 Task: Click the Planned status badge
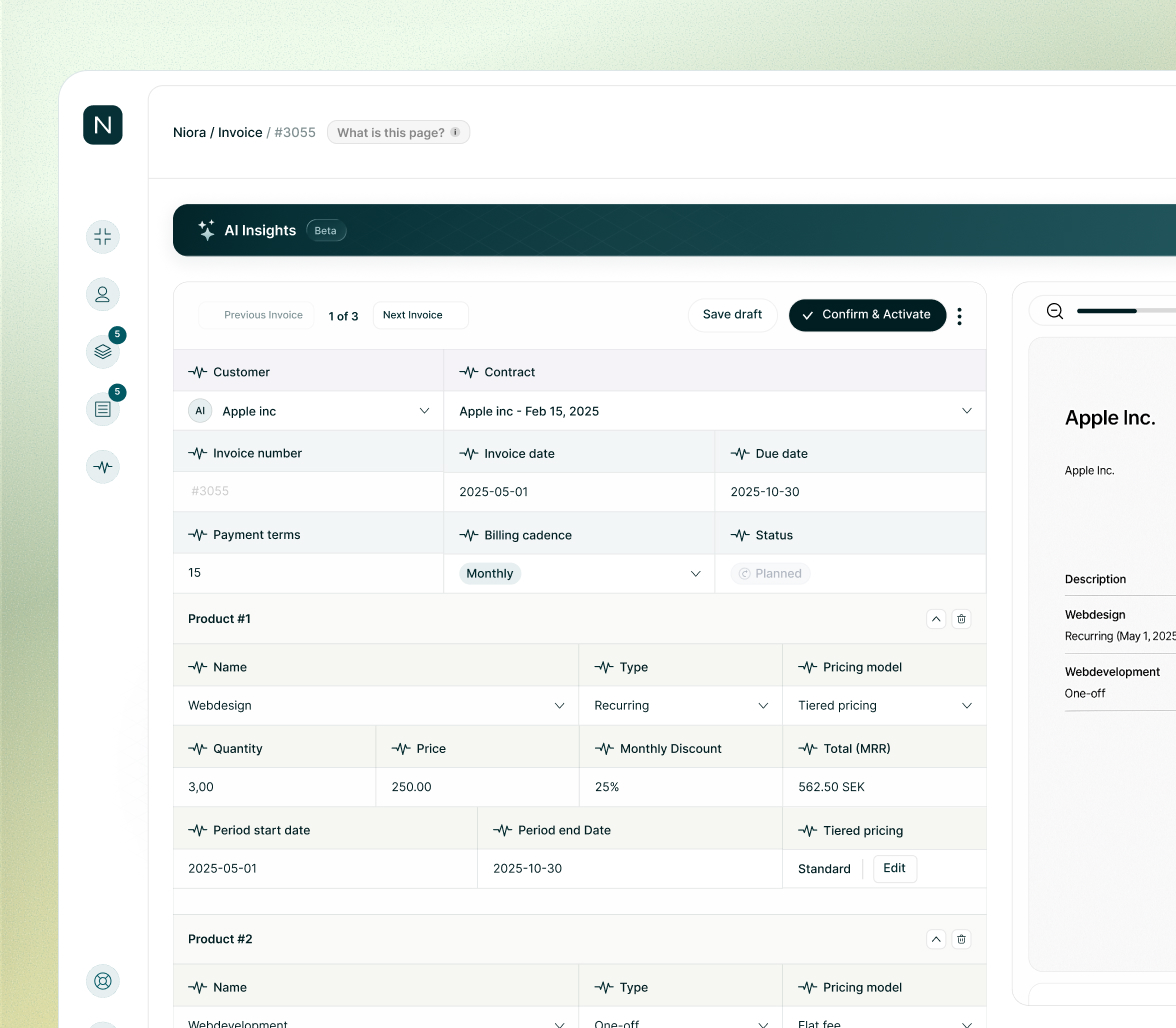770,574
